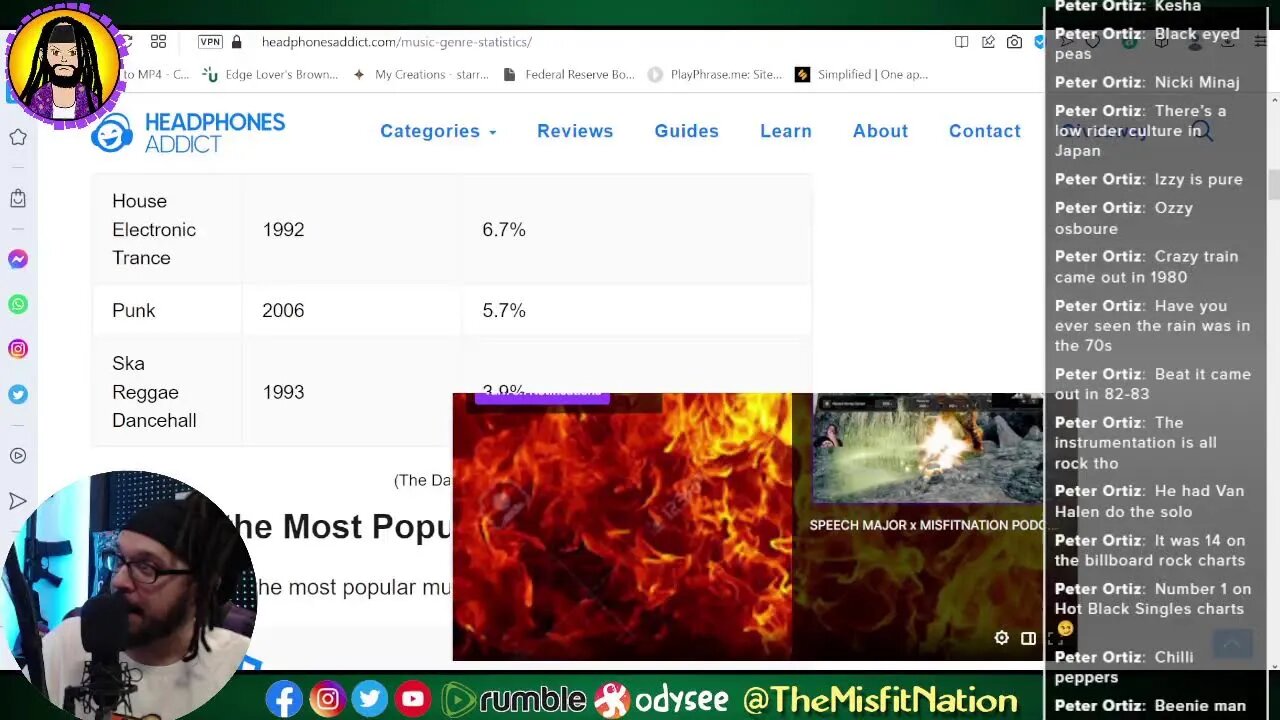
Task: Click the Punk genre cell
Action: pos(166,310)
